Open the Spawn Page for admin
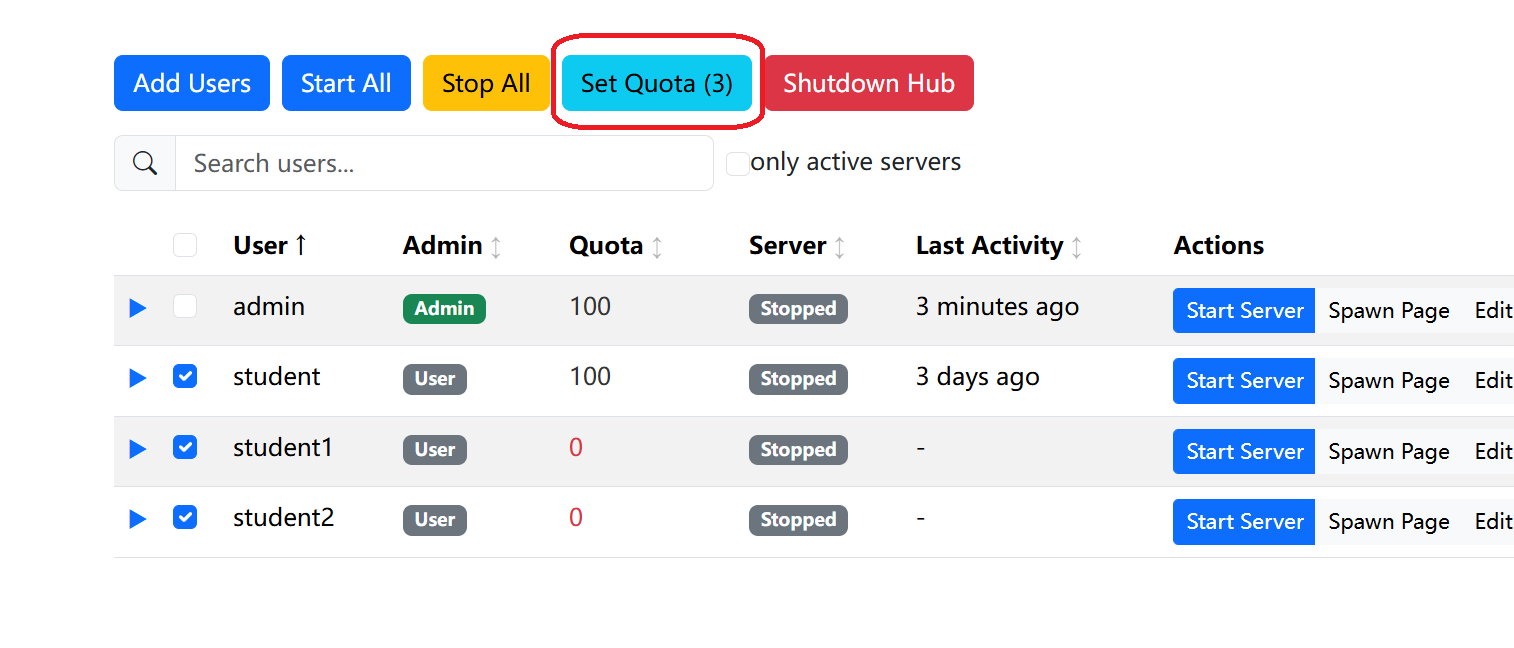This screenshot has width=1514, height=648. (x=1388, y=310)
